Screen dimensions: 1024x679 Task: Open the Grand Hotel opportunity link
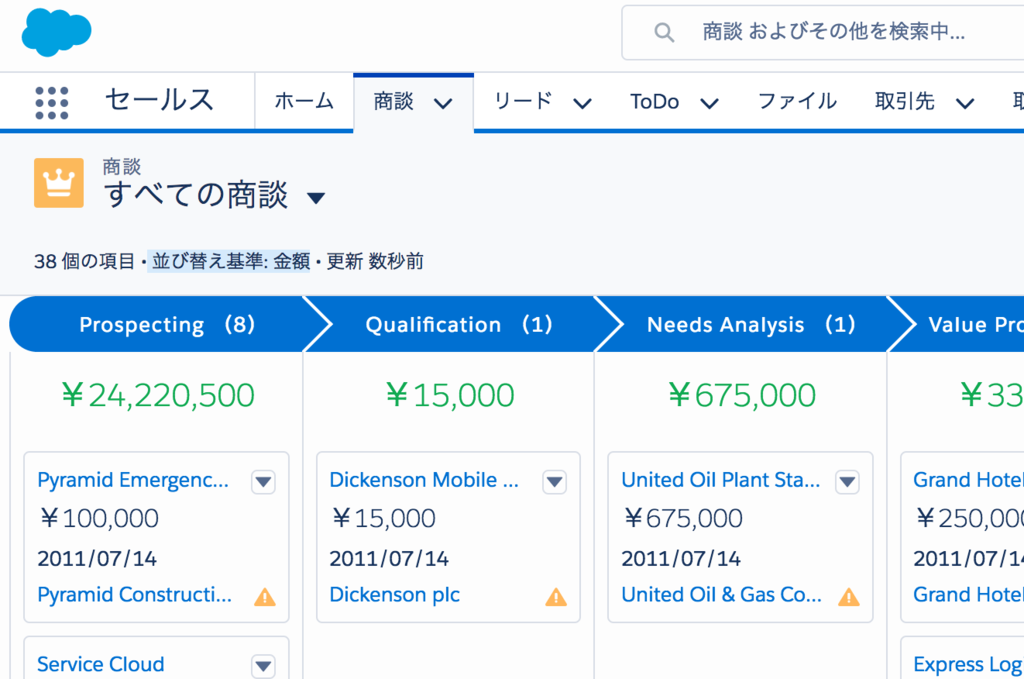[968, 480]
